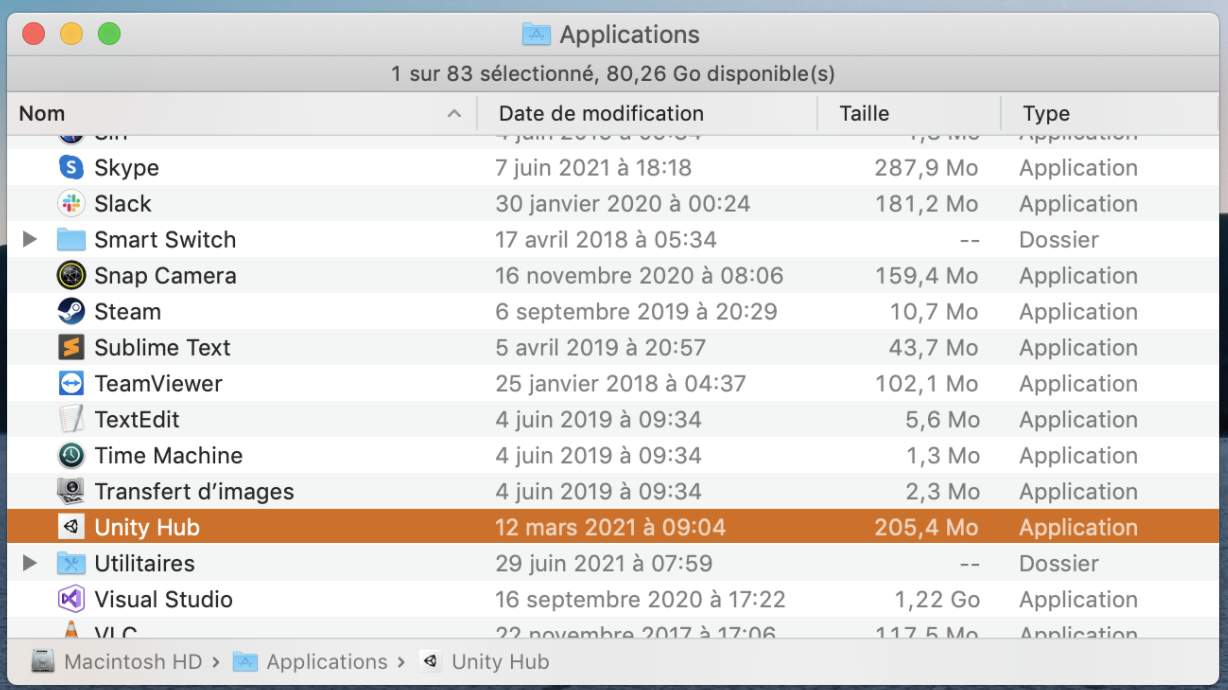This screenshot has width=1228, height=690.
Task: Click the Utilitaires folder icon
Action: 71,564
